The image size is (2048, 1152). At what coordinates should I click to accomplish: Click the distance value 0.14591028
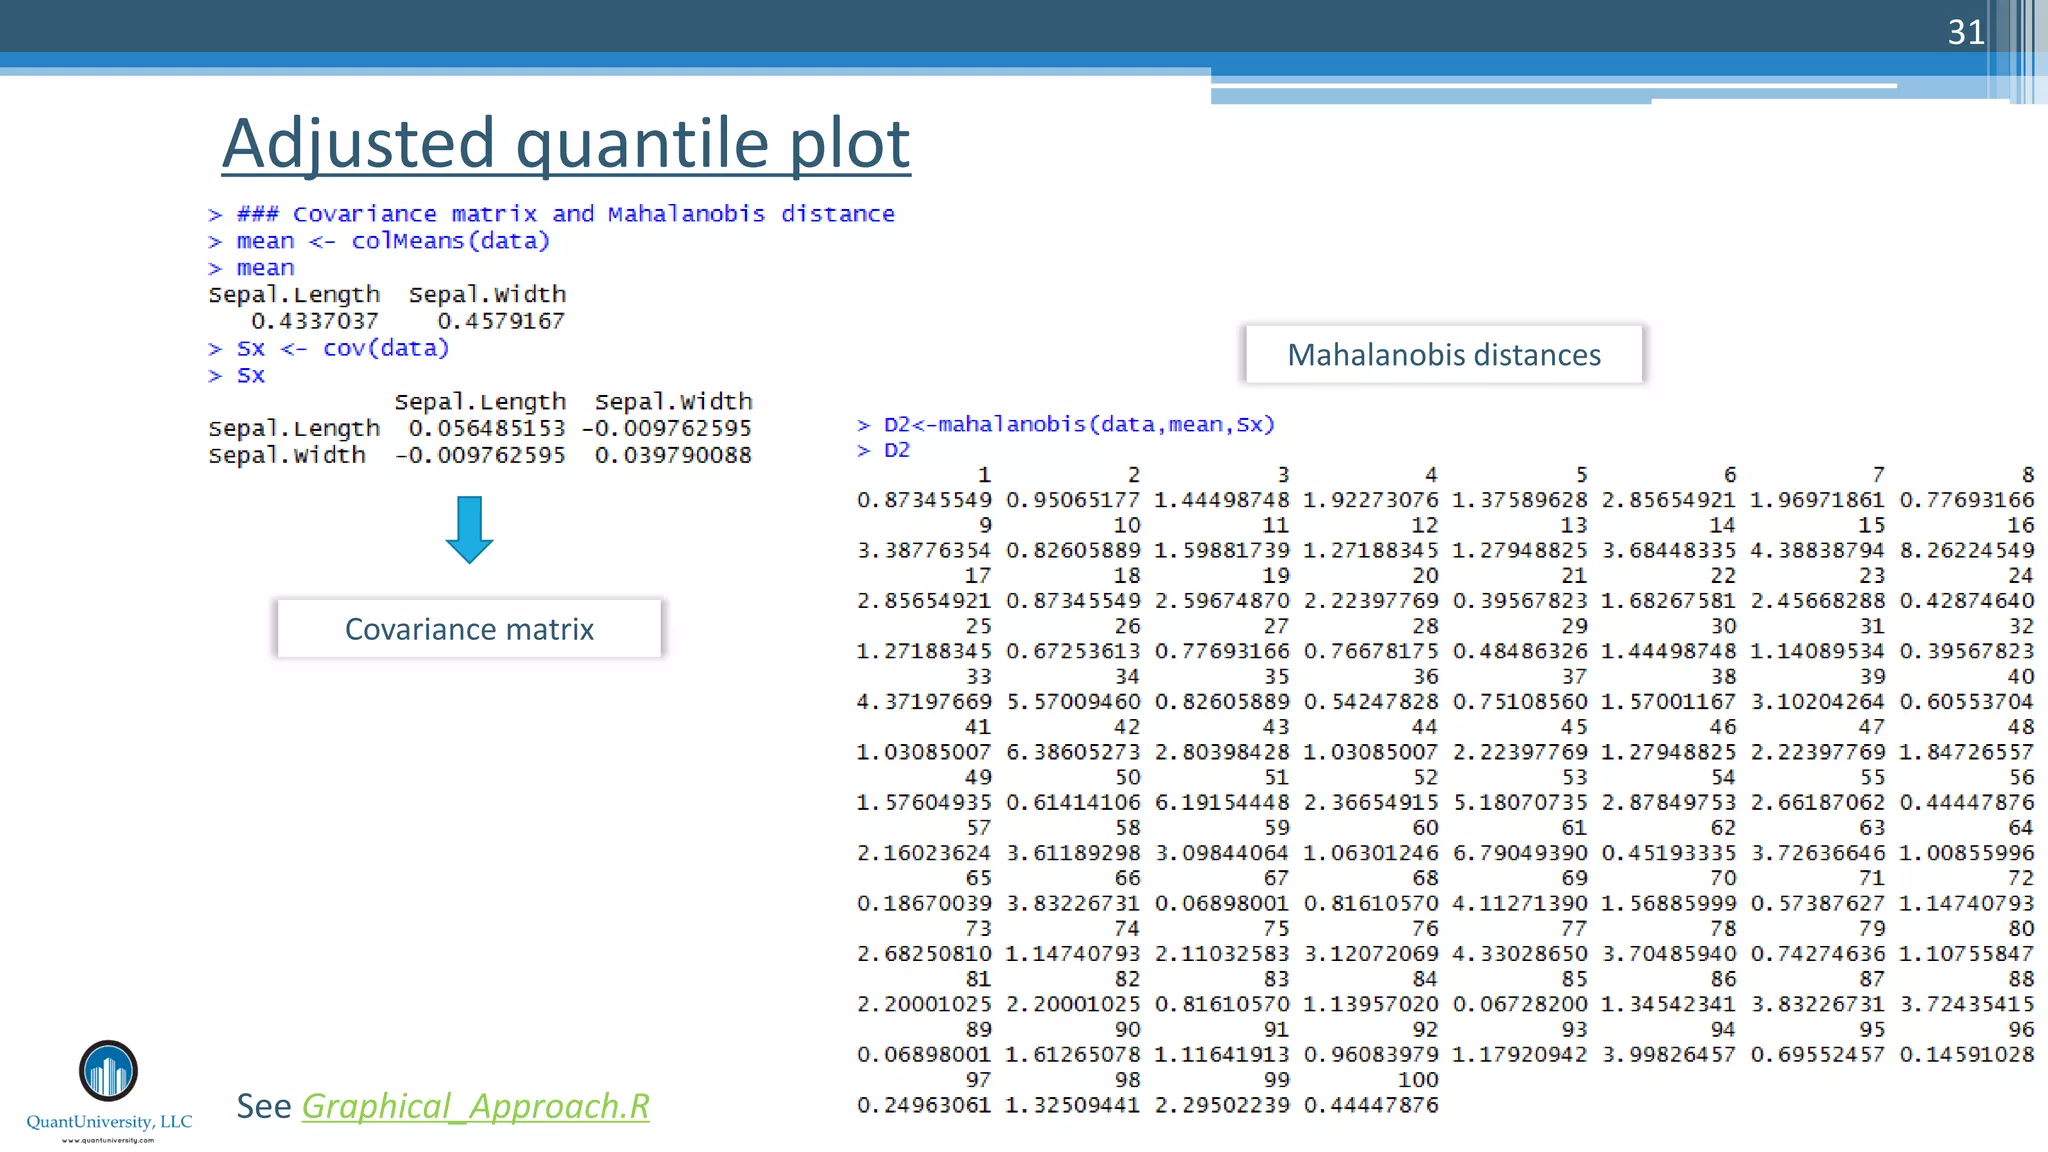tap(1967, 1054)
